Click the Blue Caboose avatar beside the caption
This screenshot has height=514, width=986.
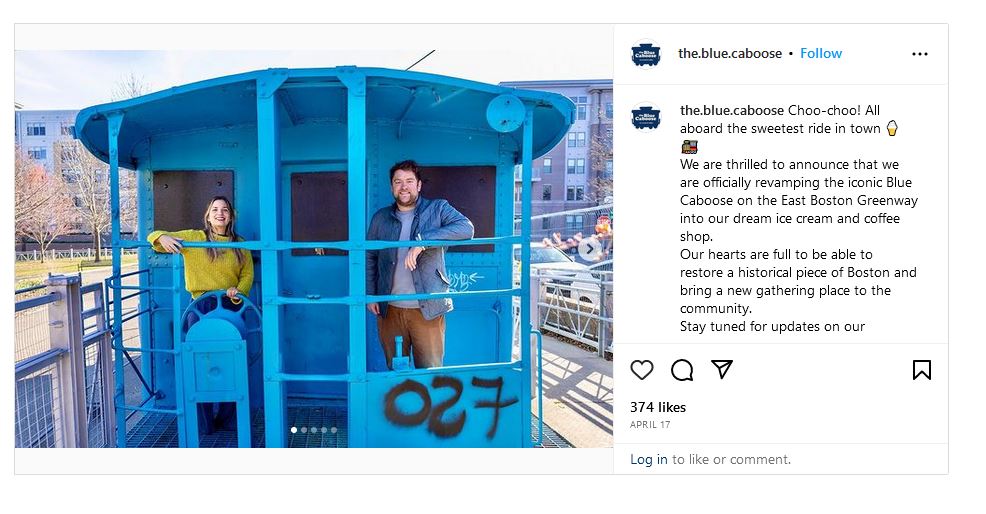(x=646, y=117)
